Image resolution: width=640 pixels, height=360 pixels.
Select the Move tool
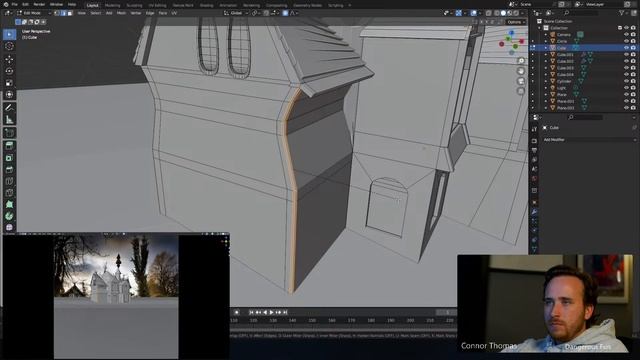pos(9,59)
